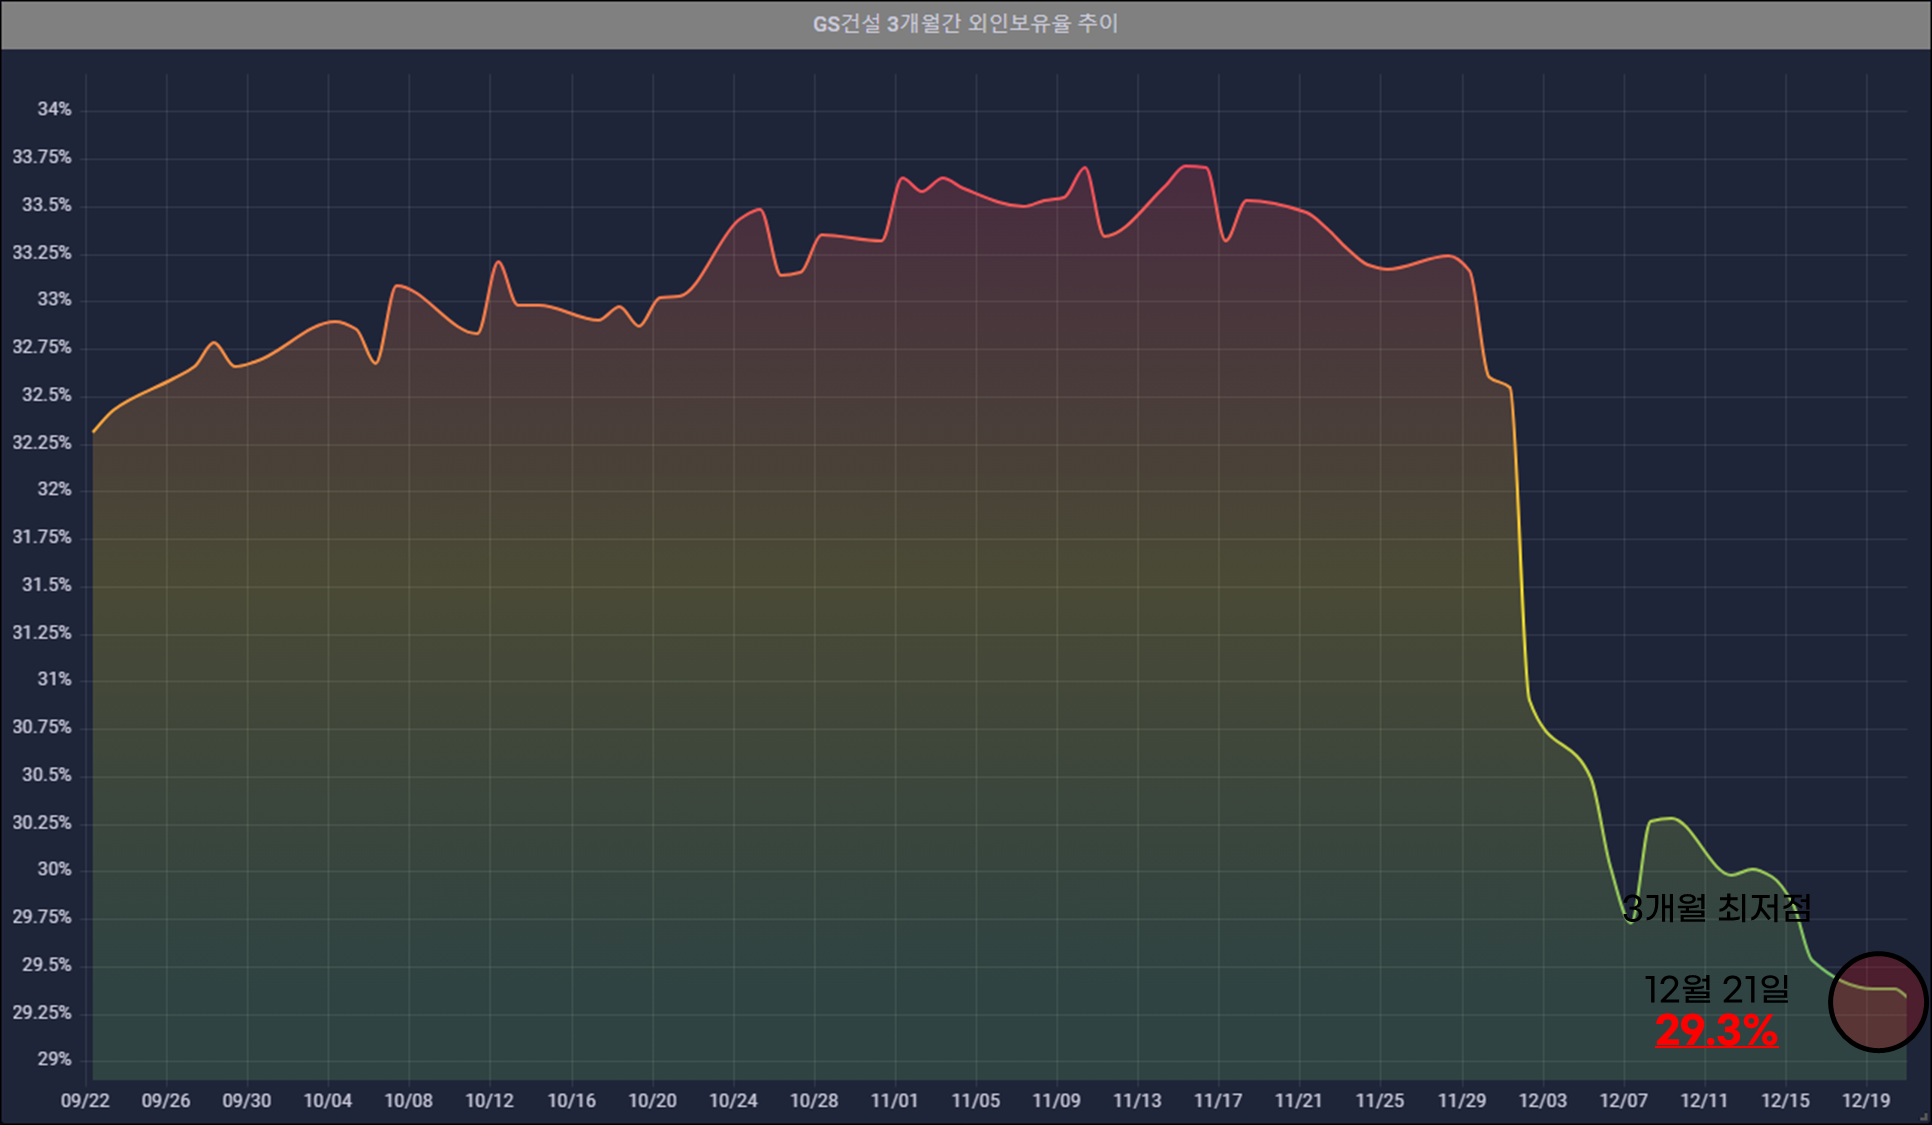Click the red 29.3% annotation text

(1716, 1031)
